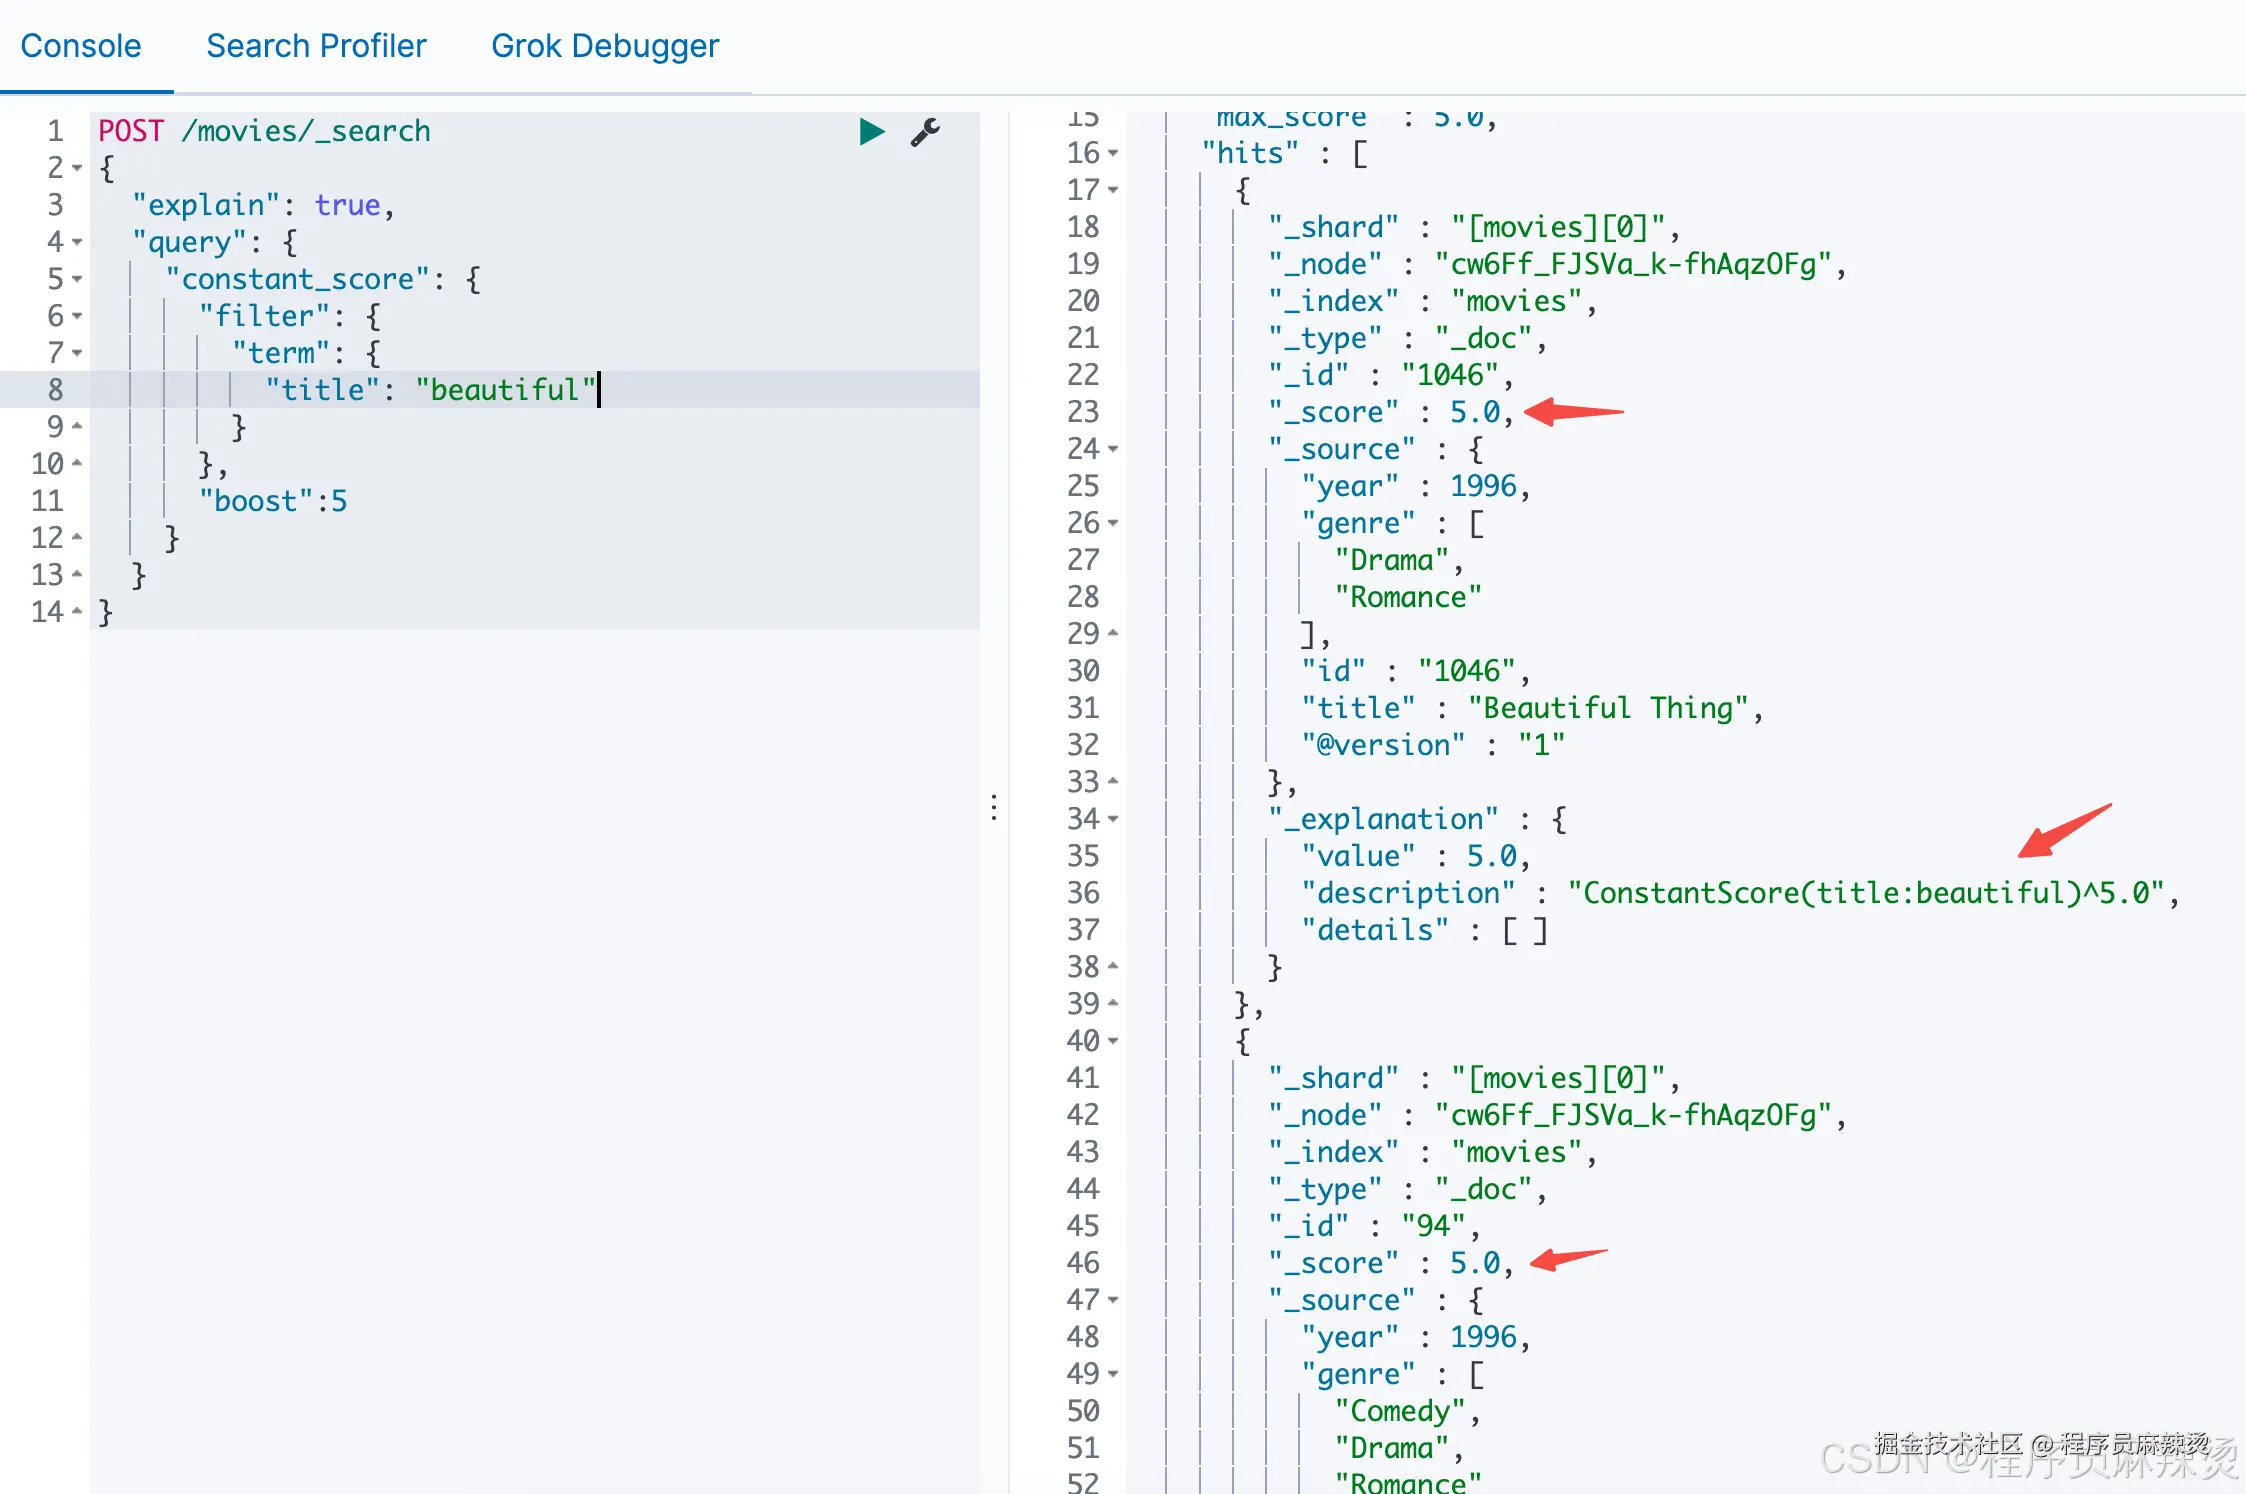The image size is (2246, 1494).
Task: Run the request with the play icon
Action: pyautogui.click(x=871, y=132)
